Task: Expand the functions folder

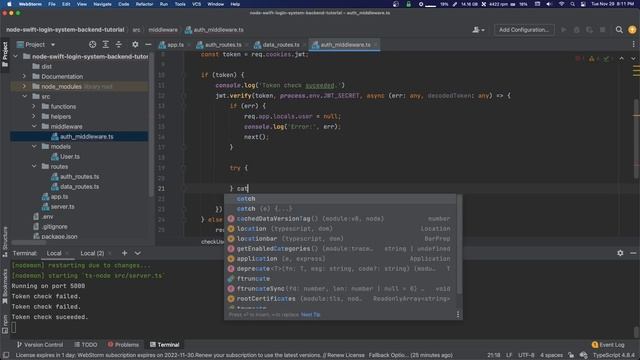Action: 34,107
